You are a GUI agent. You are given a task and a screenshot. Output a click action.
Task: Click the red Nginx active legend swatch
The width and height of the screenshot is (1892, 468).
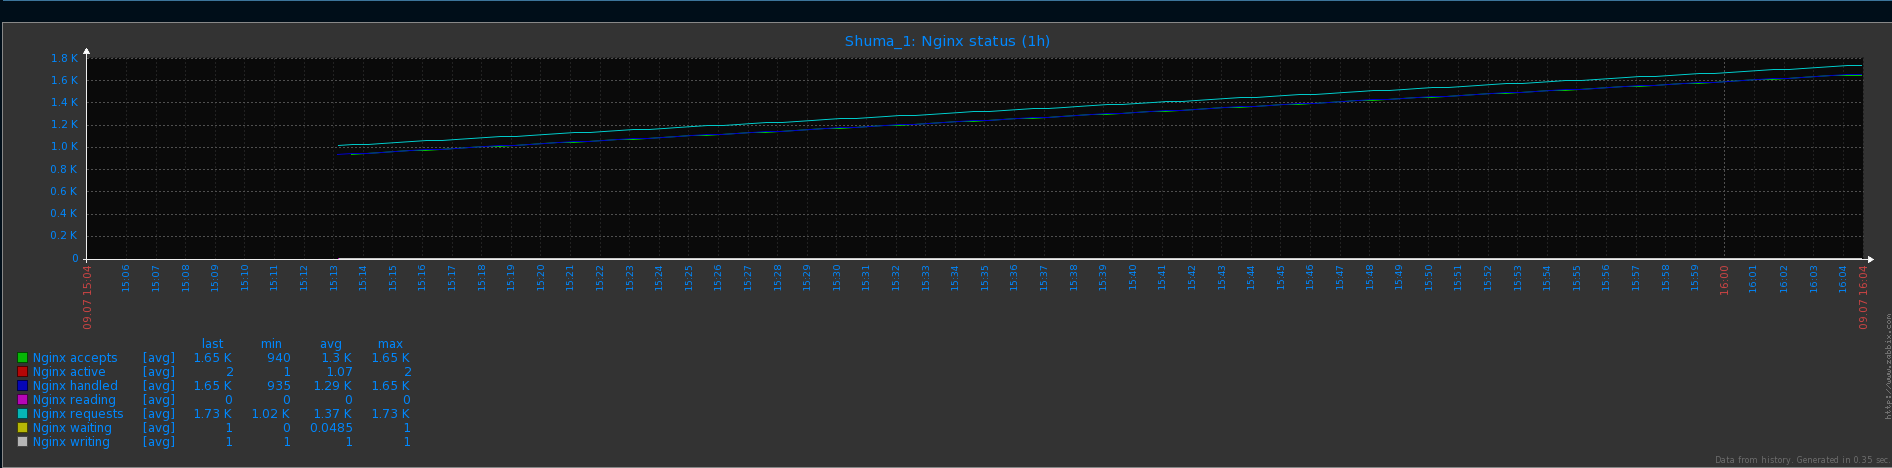[22, 372]
